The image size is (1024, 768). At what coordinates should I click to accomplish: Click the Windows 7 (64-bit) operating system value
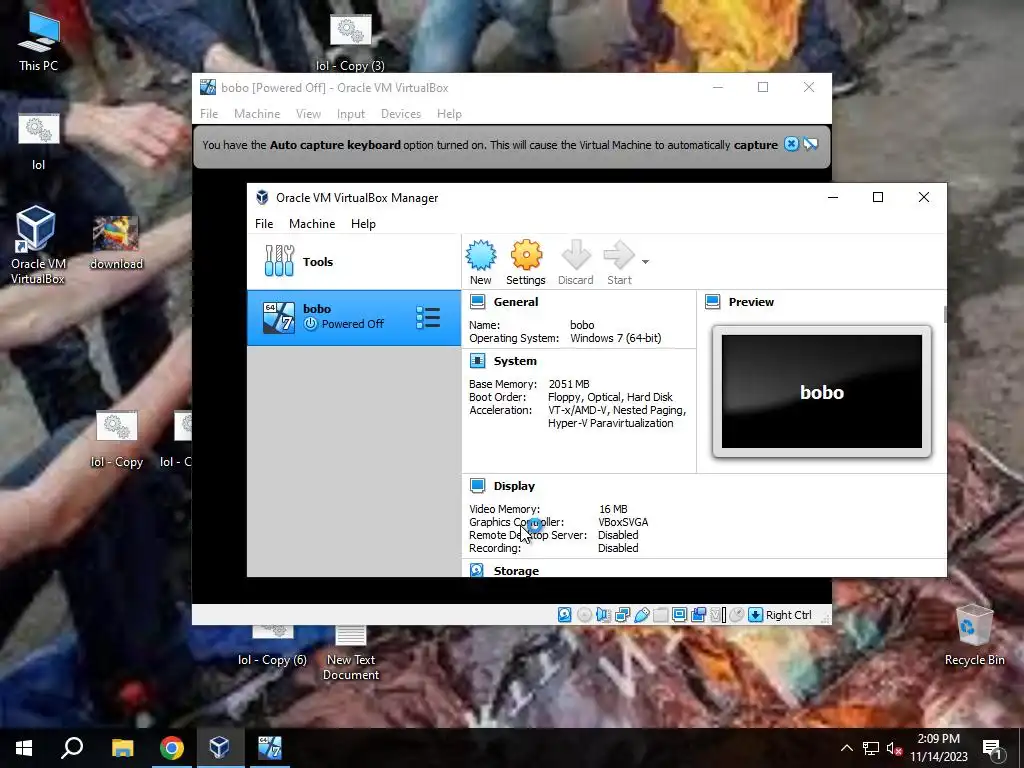click(615, 338)
